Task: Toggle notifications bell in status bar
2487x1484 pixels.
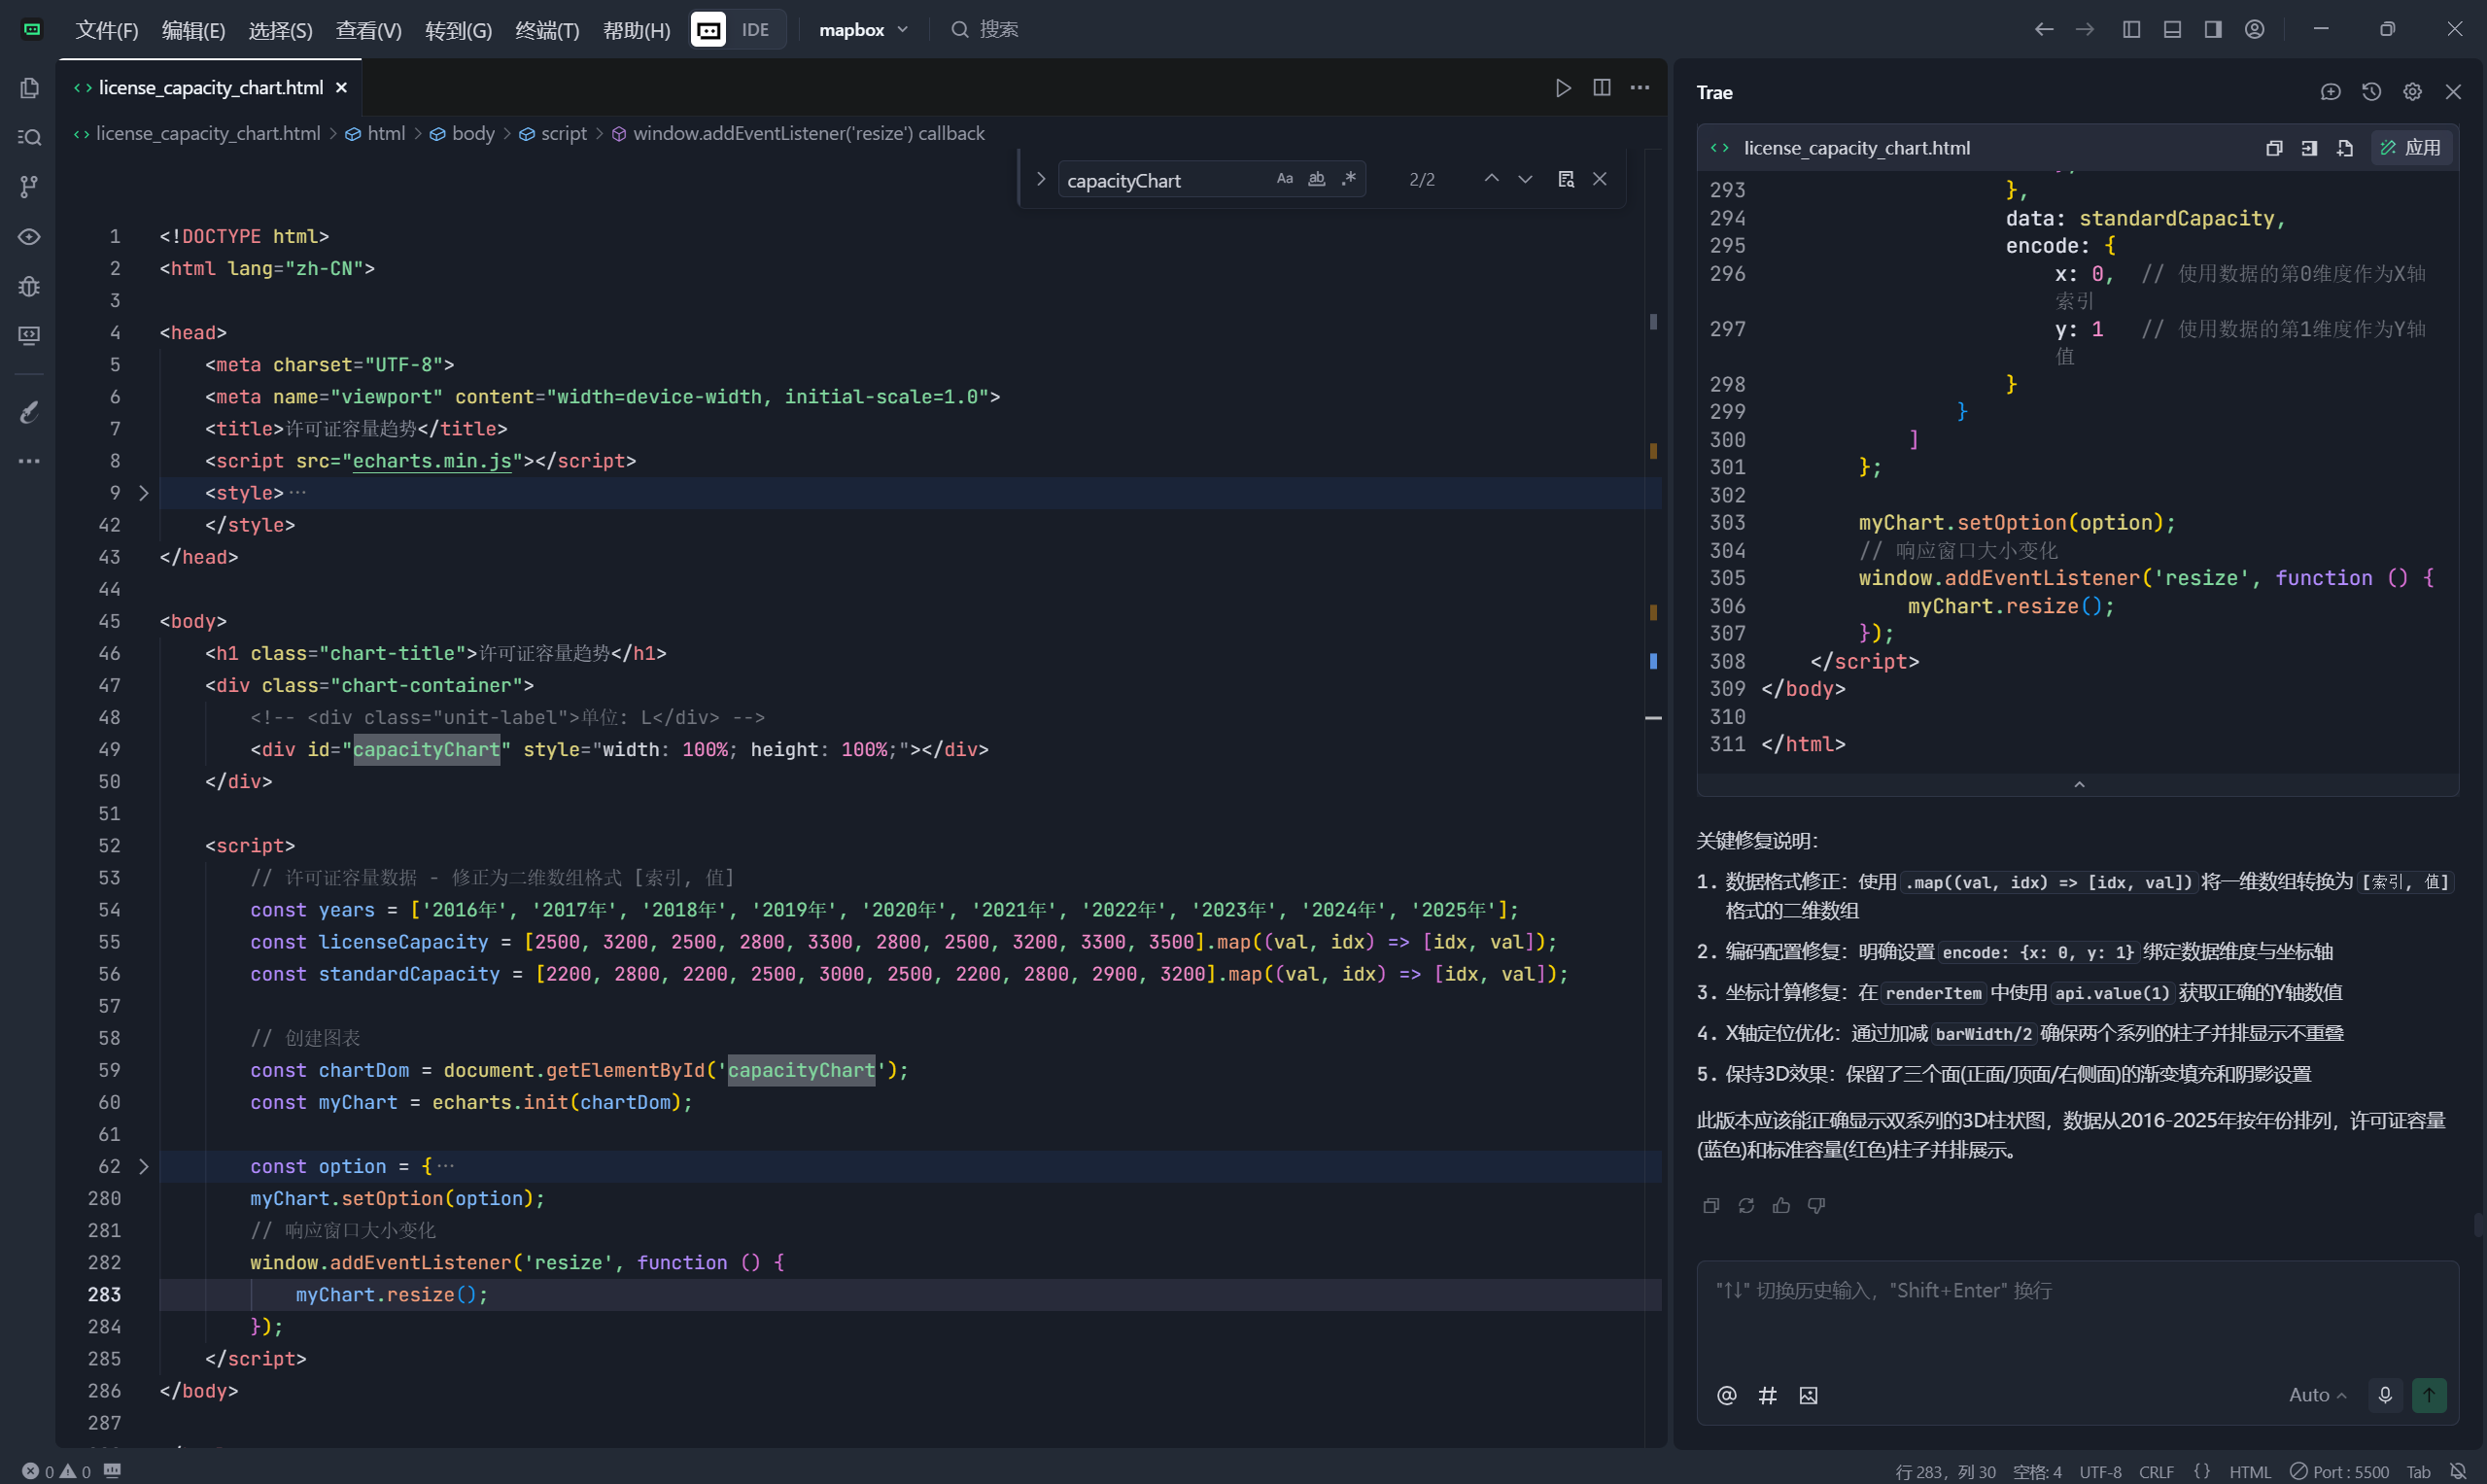Action: 2458,1471
